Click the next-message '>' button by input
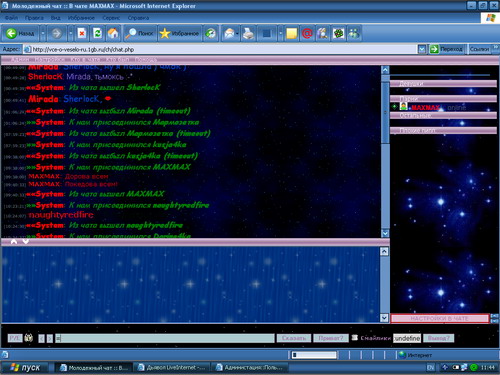This screenshot has height=375, width=500. point(50,339)
